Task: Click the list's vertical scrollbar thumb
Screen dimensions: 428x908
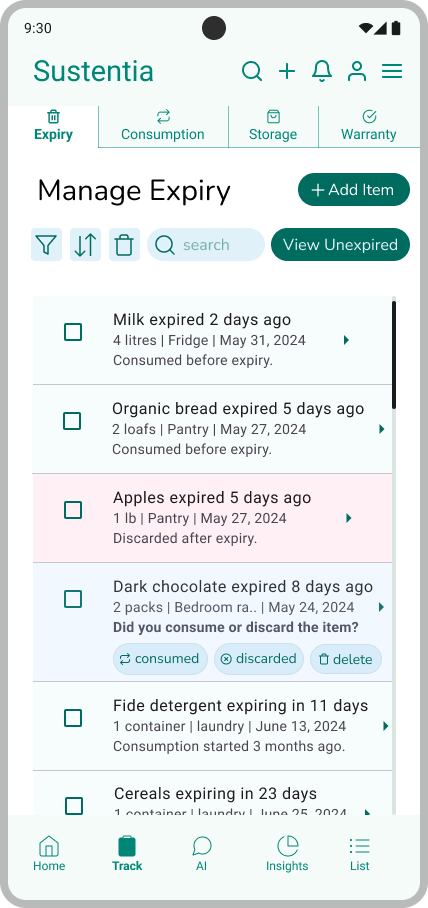Action: [394, 354]
